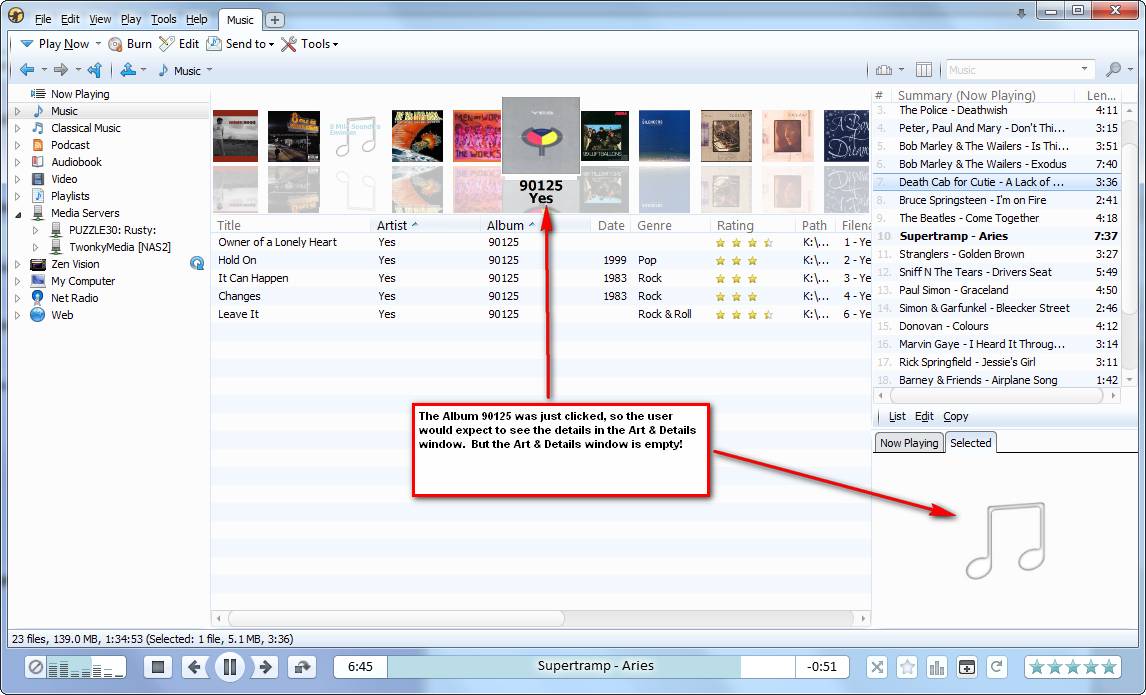This screenshot has width=1146, height=695.
Task: Toggle shuffle in the player bar
Action: [x=876, y=667]
